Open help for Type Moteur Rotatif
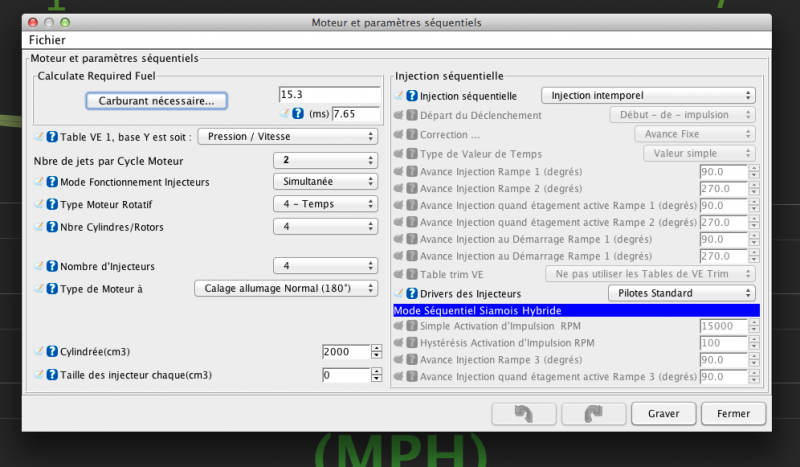Screen dimensions: 800x467 tap(52, 204)
